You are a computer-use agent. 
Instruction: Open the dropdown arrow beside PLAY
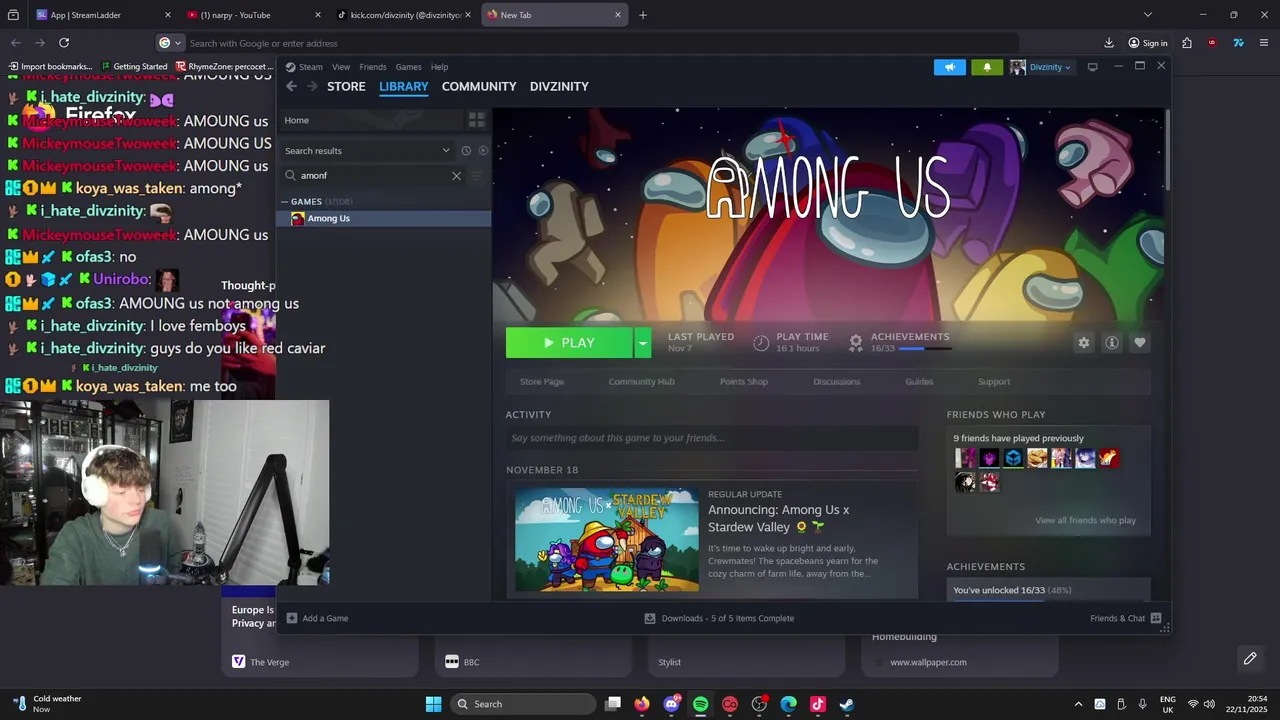pos(643,343)
